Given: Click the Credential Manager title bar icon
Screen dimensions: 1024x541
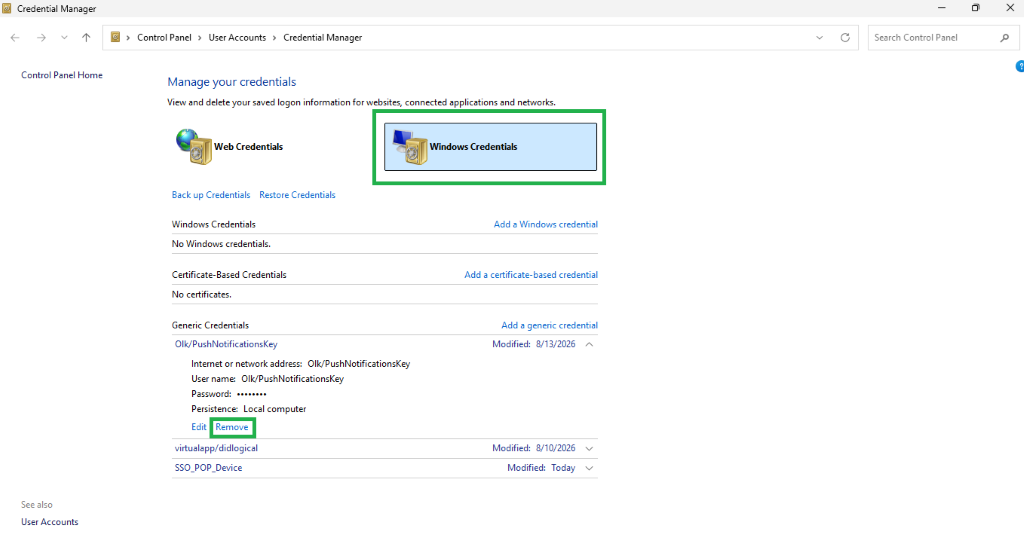Looking at the screenshot, I should pyautogui.click(x=7, y=8).
